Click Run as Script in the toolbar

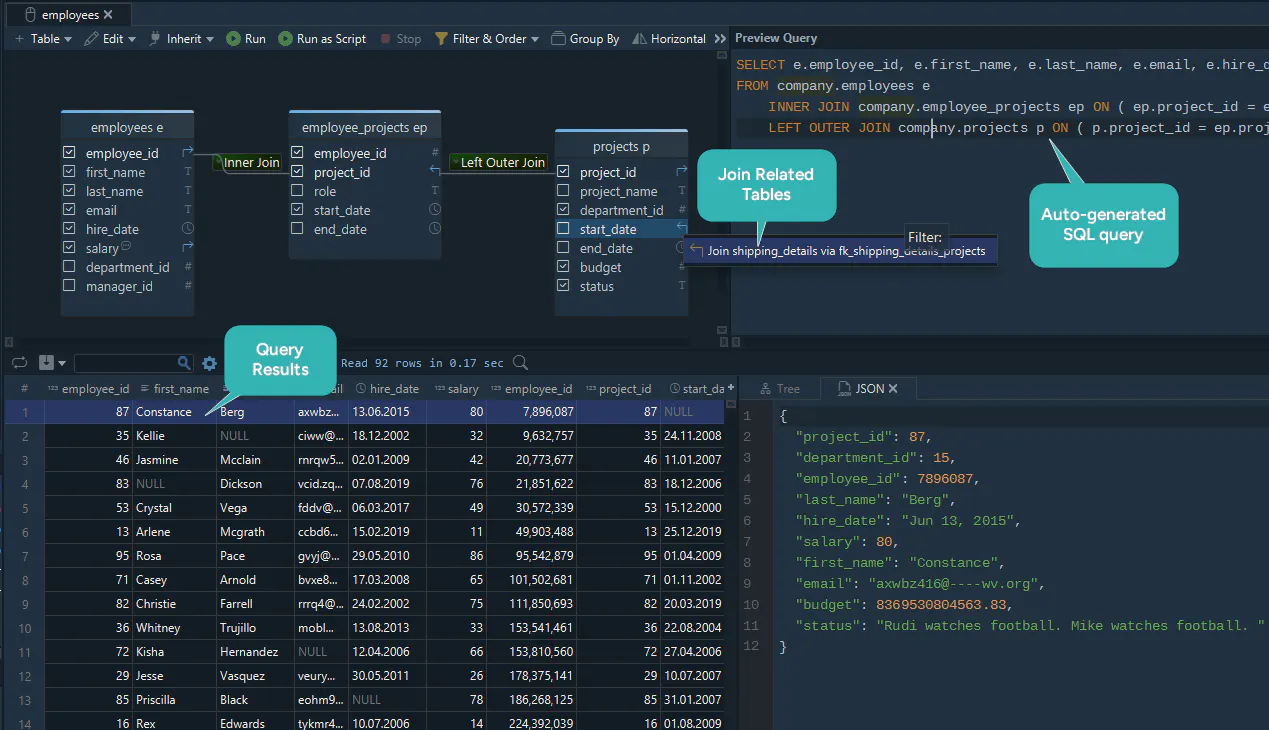[322, 39]
